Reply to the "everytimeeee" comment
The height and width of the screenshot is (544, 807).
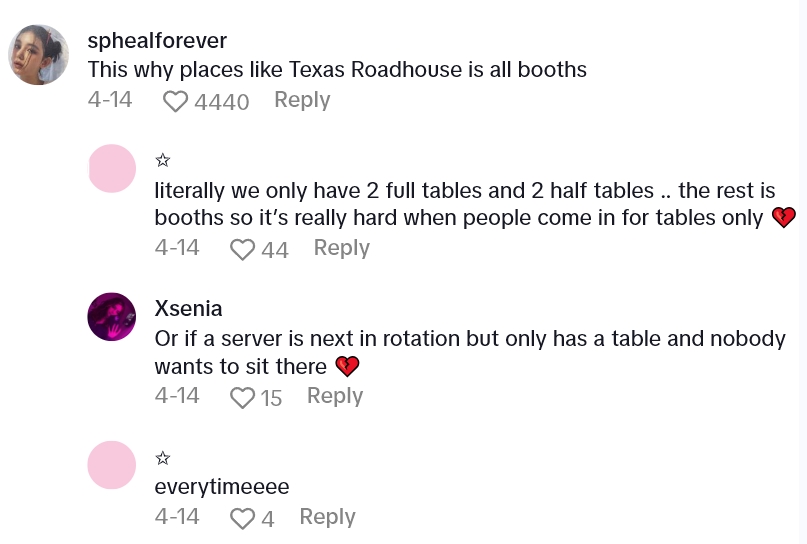tap(327, 517)
